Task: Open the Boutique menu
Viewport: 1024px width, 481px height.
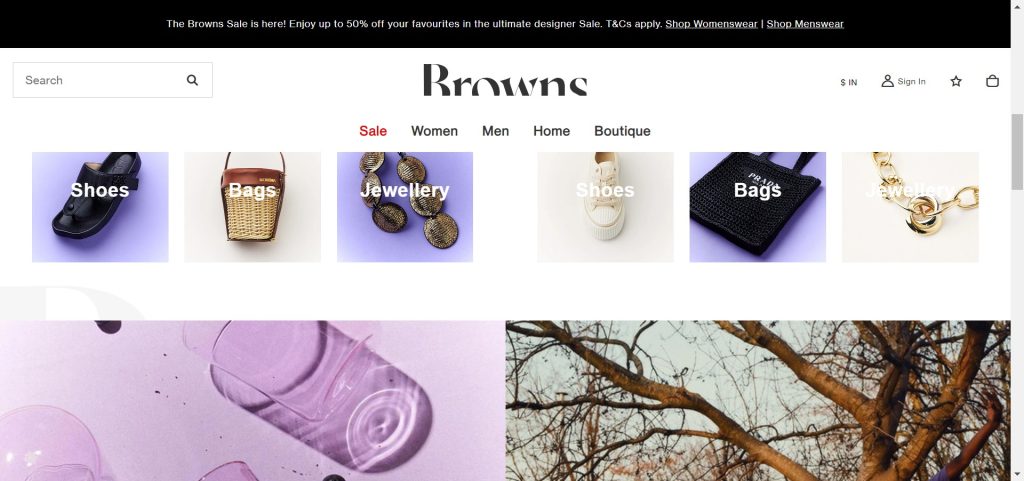Action: (622, 131)
